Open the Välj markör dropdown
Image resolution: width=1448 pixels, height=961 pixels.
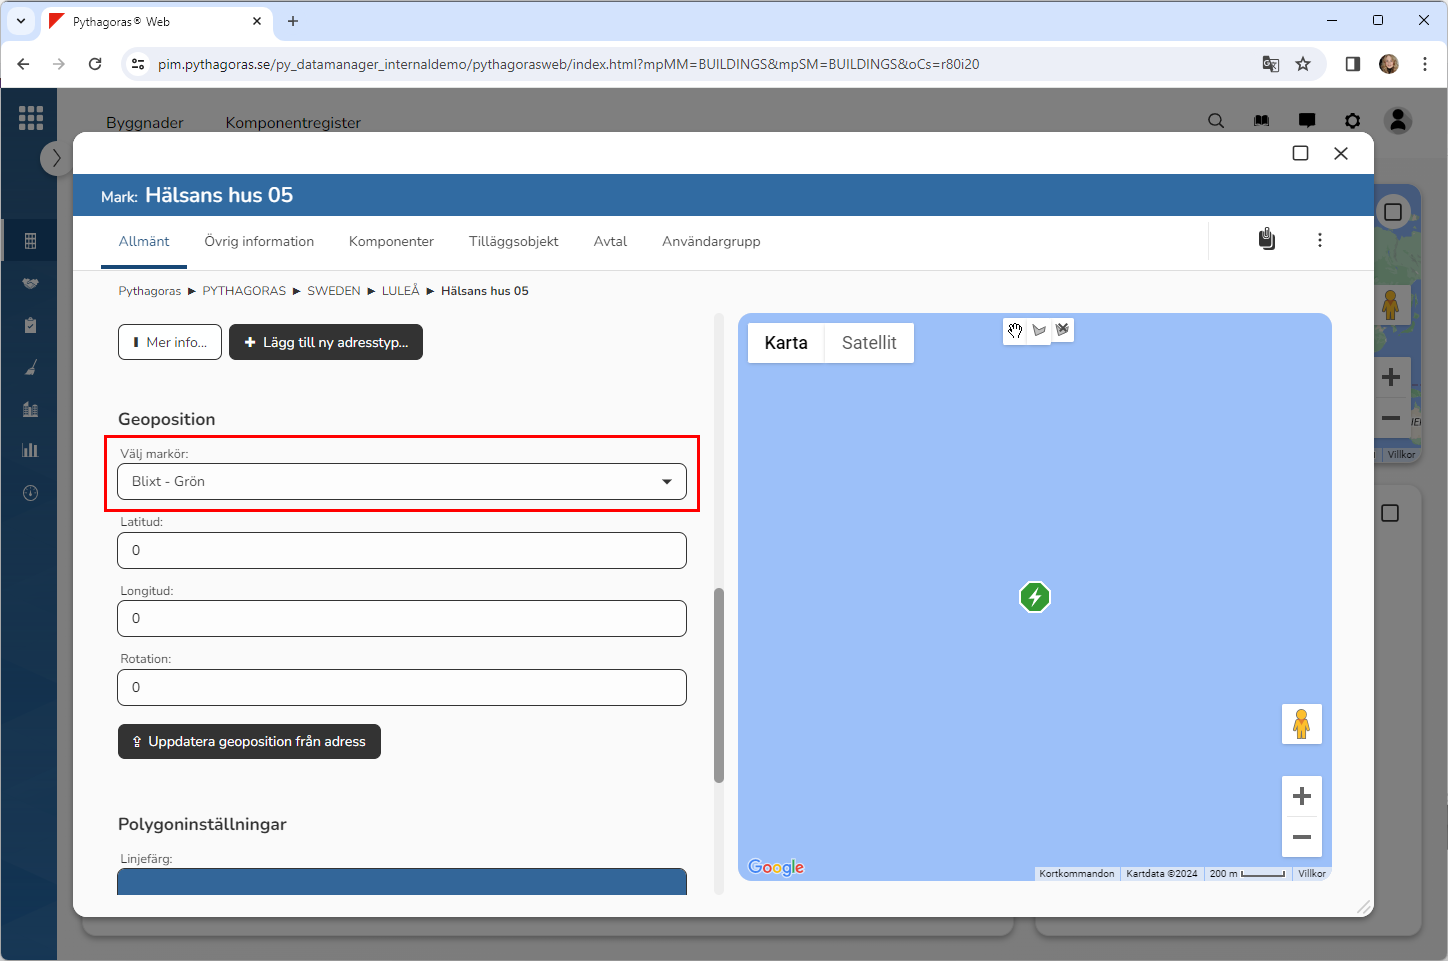402,482
